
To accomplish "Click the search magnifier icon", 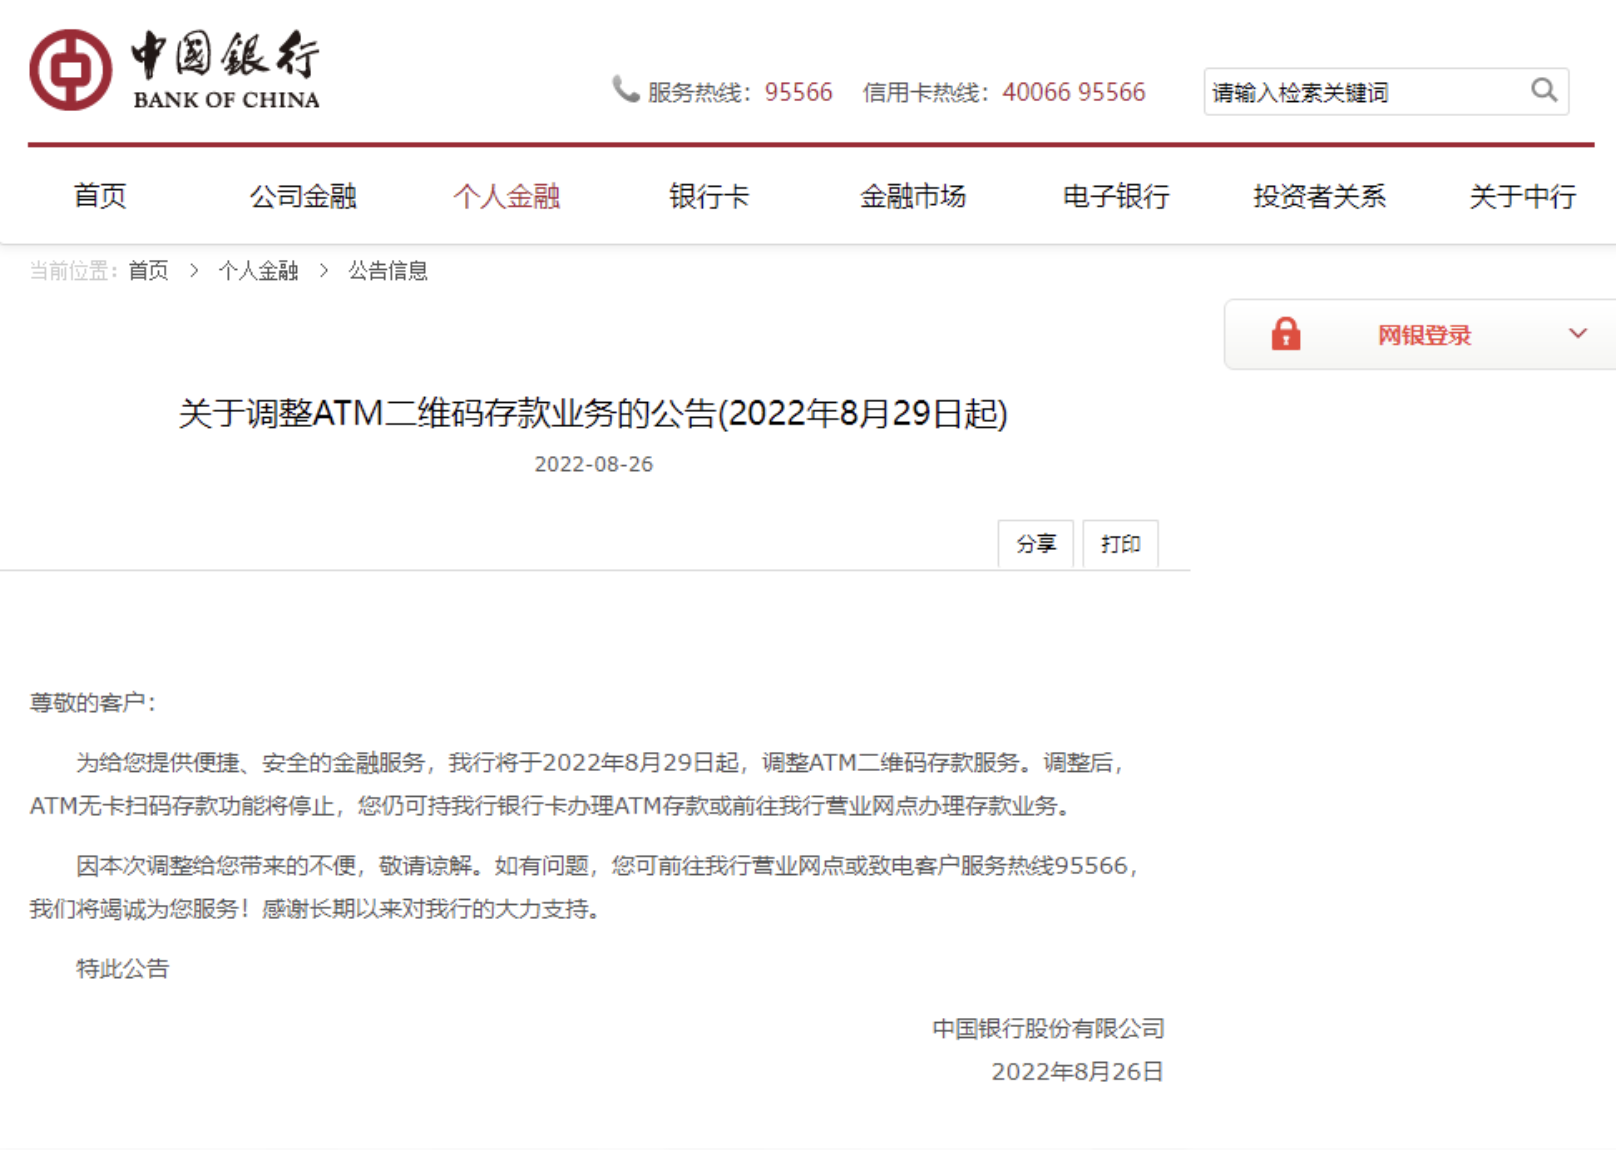I will pyautogui.click(x=1544, y=91).
